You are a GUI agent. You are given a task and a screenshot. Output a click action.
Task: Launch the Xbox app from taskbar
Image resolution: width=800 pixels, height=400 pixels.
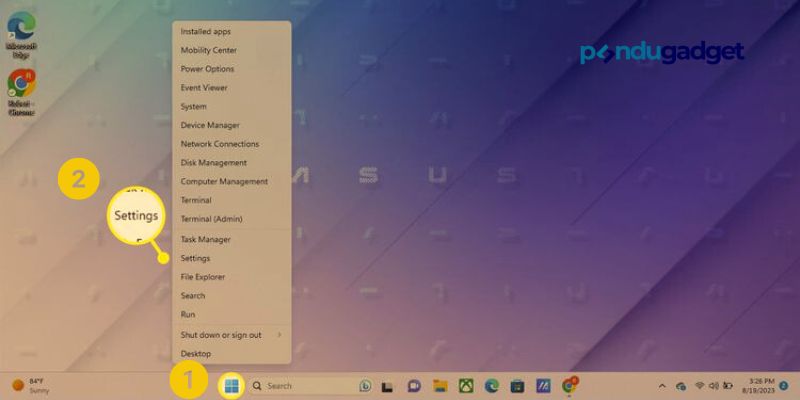coord(466,386)
